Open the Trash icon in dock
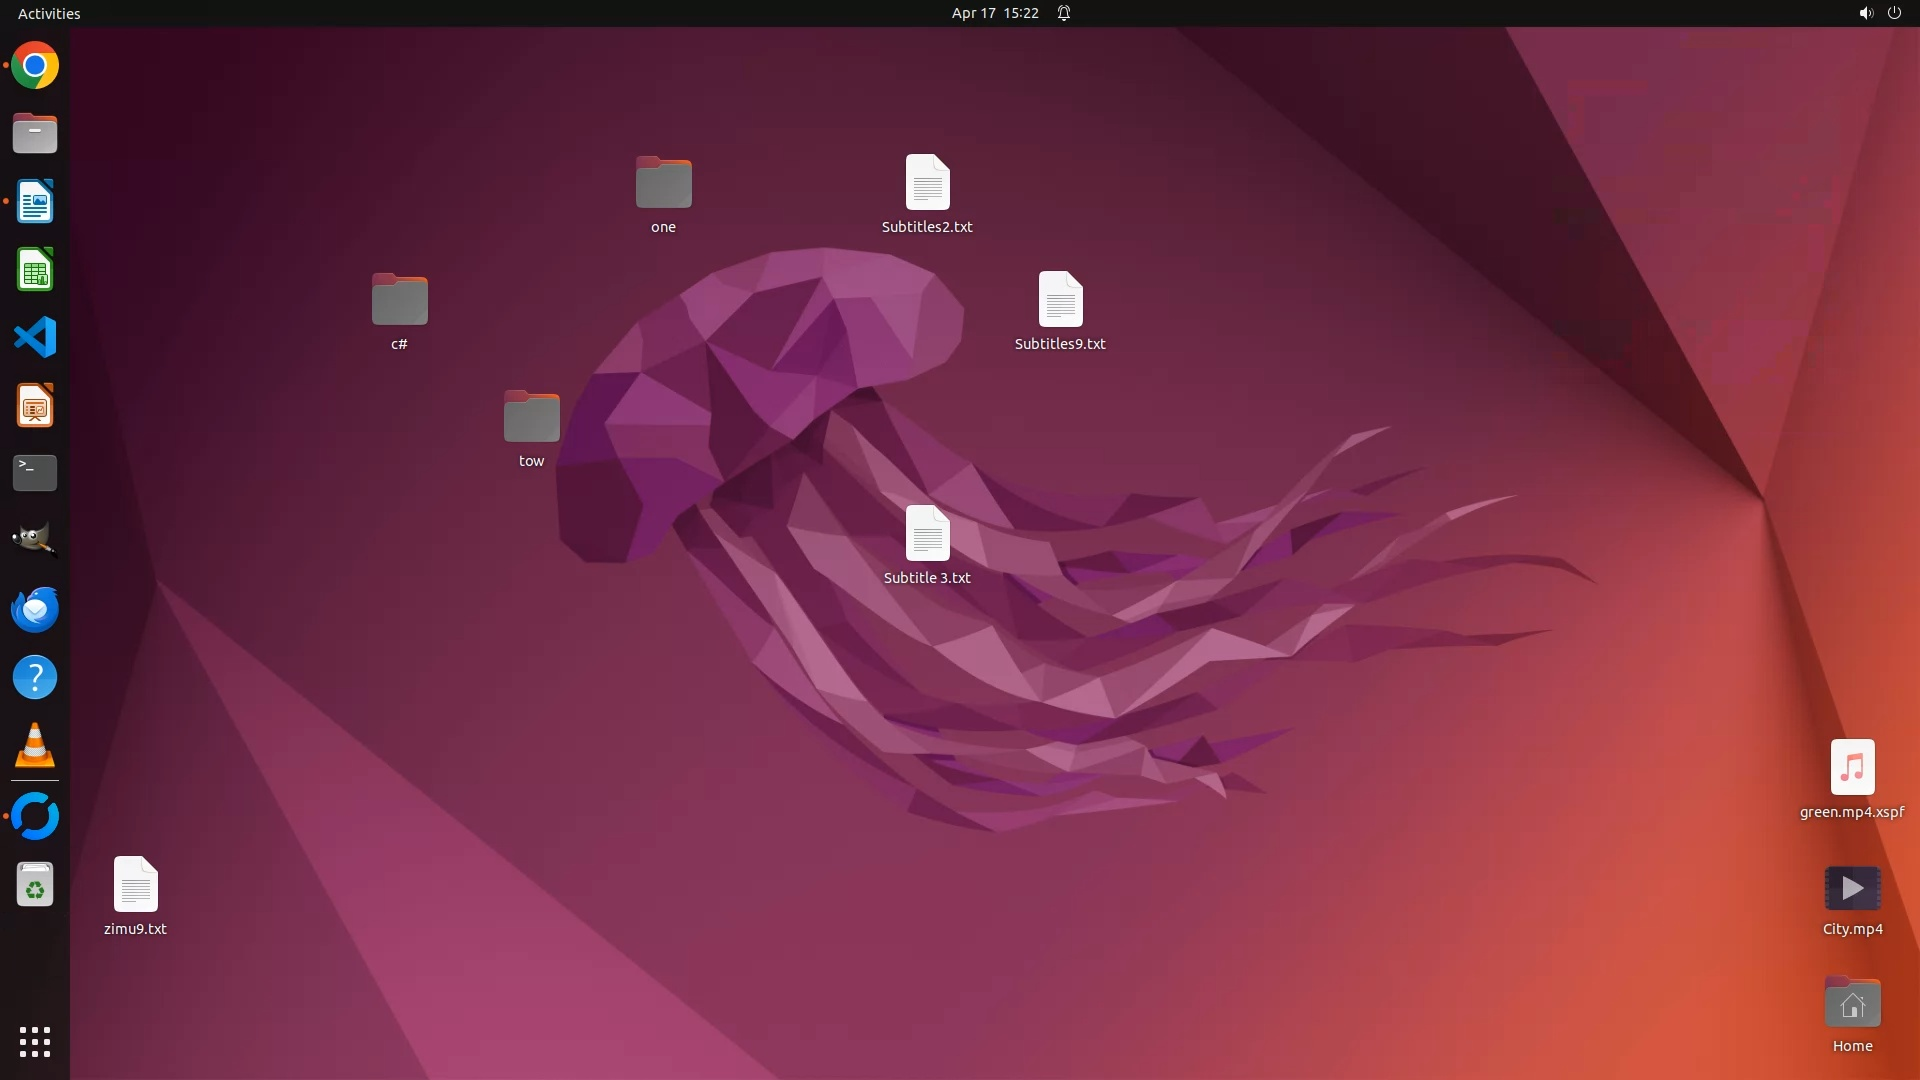The width and height of the screenshot is (1920, 1080). (35, 885)
